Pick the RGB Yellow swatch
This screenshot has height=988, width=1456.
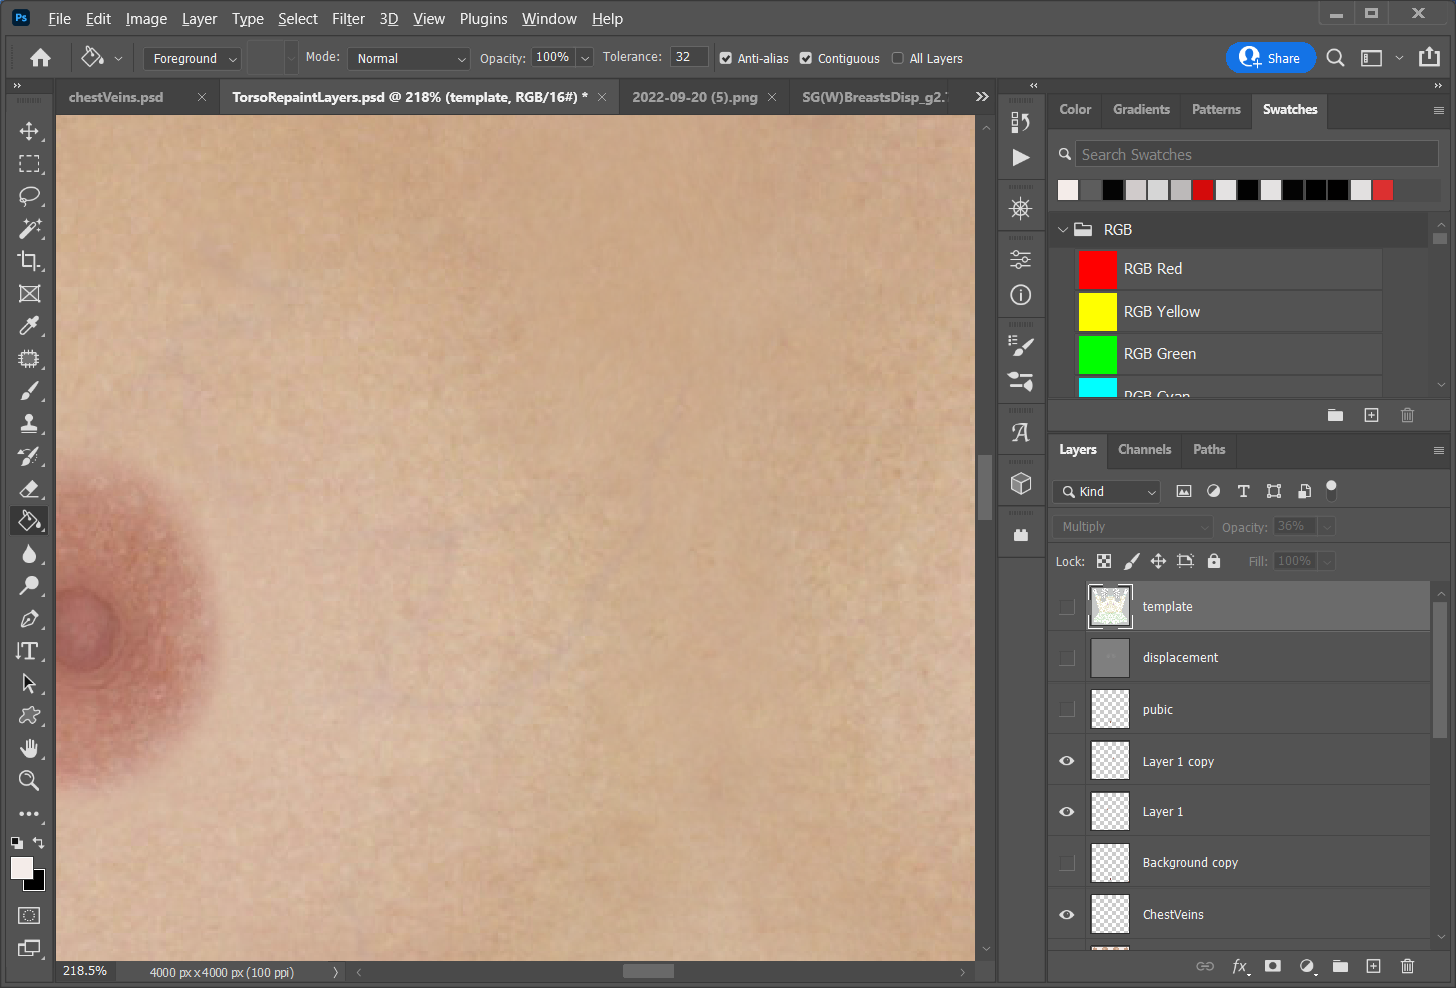pos(1097,312)
